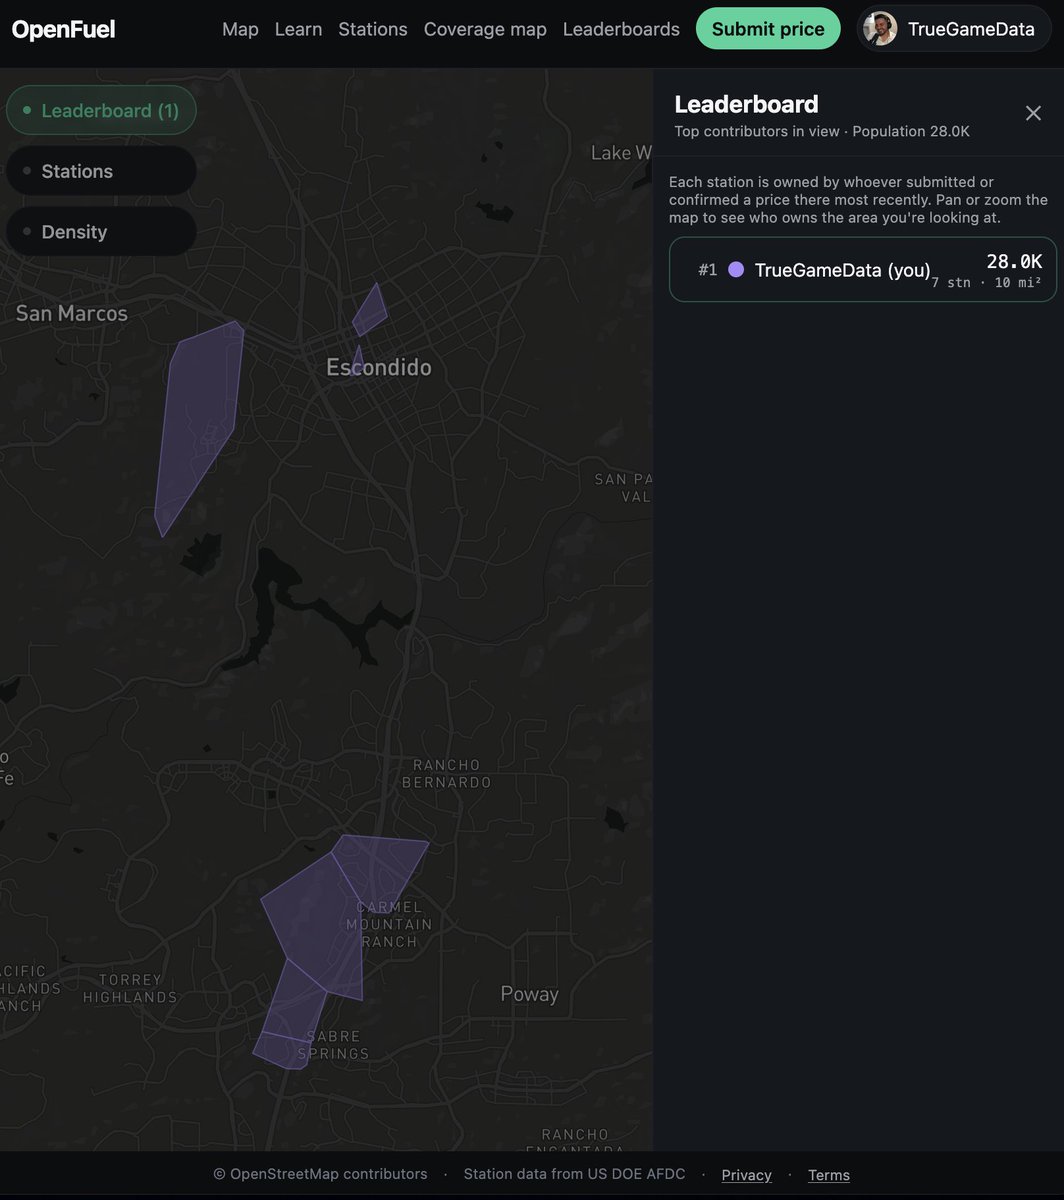Click the Torrey Highlands map label
This screenshot has width=1064, height=1200.
click(x=130, y=988)
